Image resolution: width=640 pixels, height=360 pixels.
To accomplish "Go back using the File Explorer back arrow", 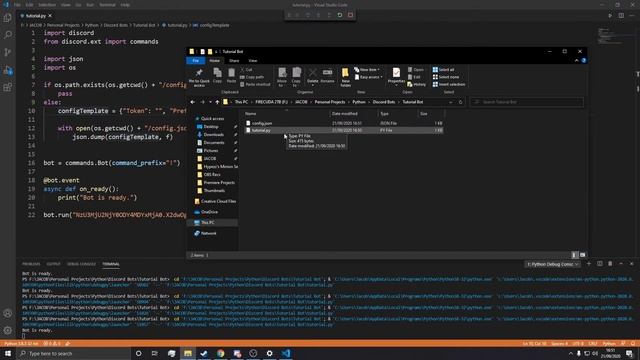I will pos(193,102).
